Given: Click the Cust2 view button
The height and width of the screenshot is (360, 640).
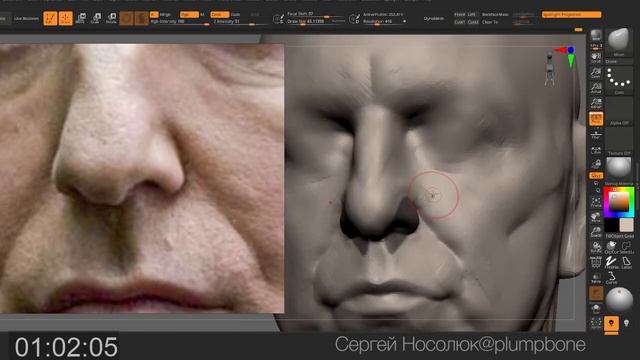Looking at the screenshot, I should pyautogui.click(x=473, y=22).
